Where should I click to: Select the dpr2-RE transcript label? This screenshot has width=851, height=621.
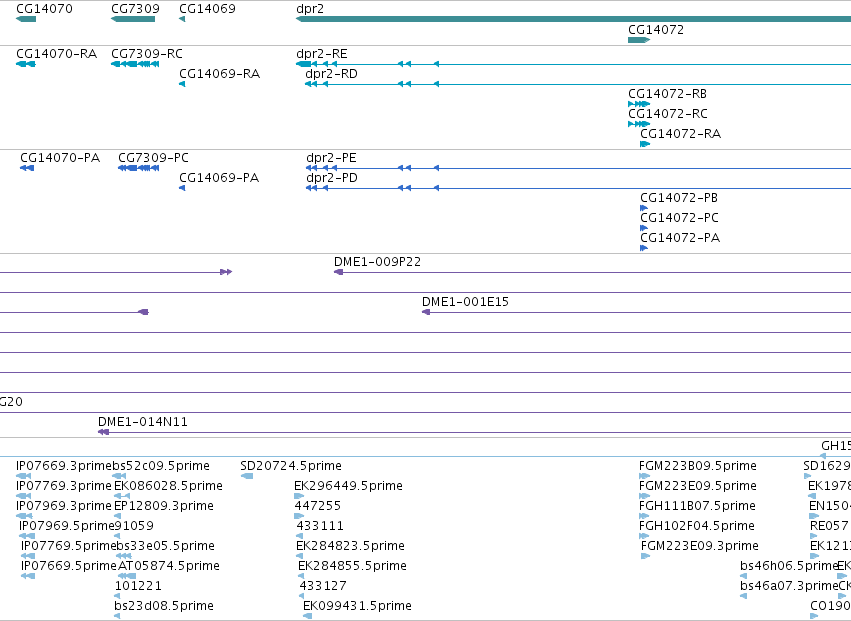[x=322, y=54]
